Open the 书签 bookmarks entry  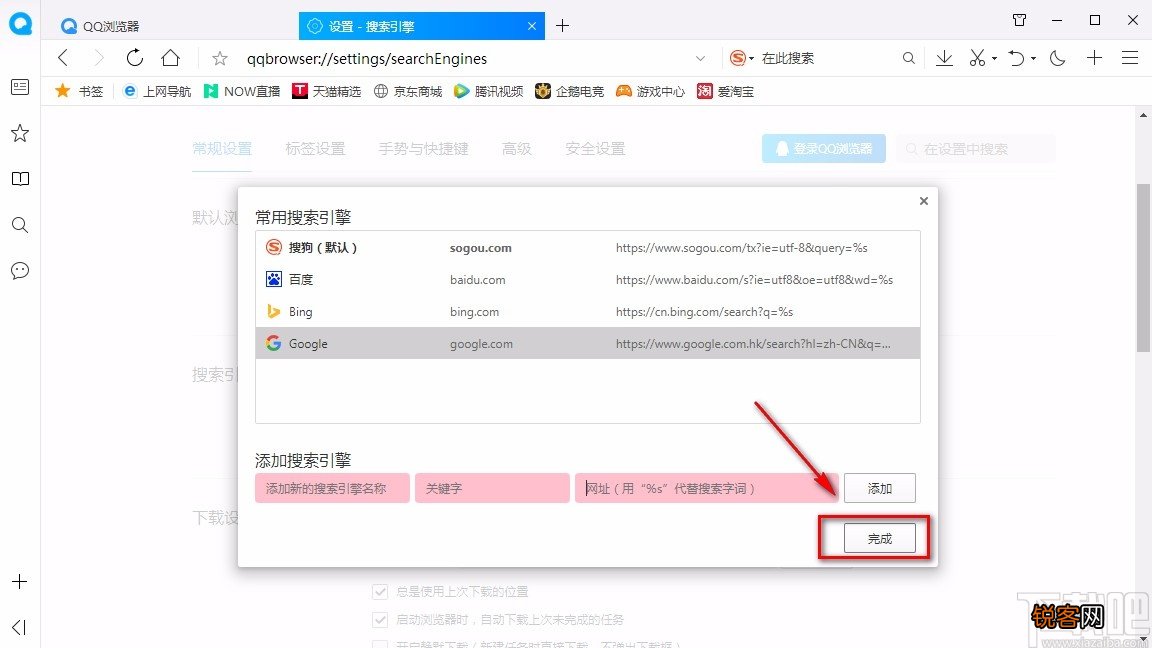pos(79,91)
